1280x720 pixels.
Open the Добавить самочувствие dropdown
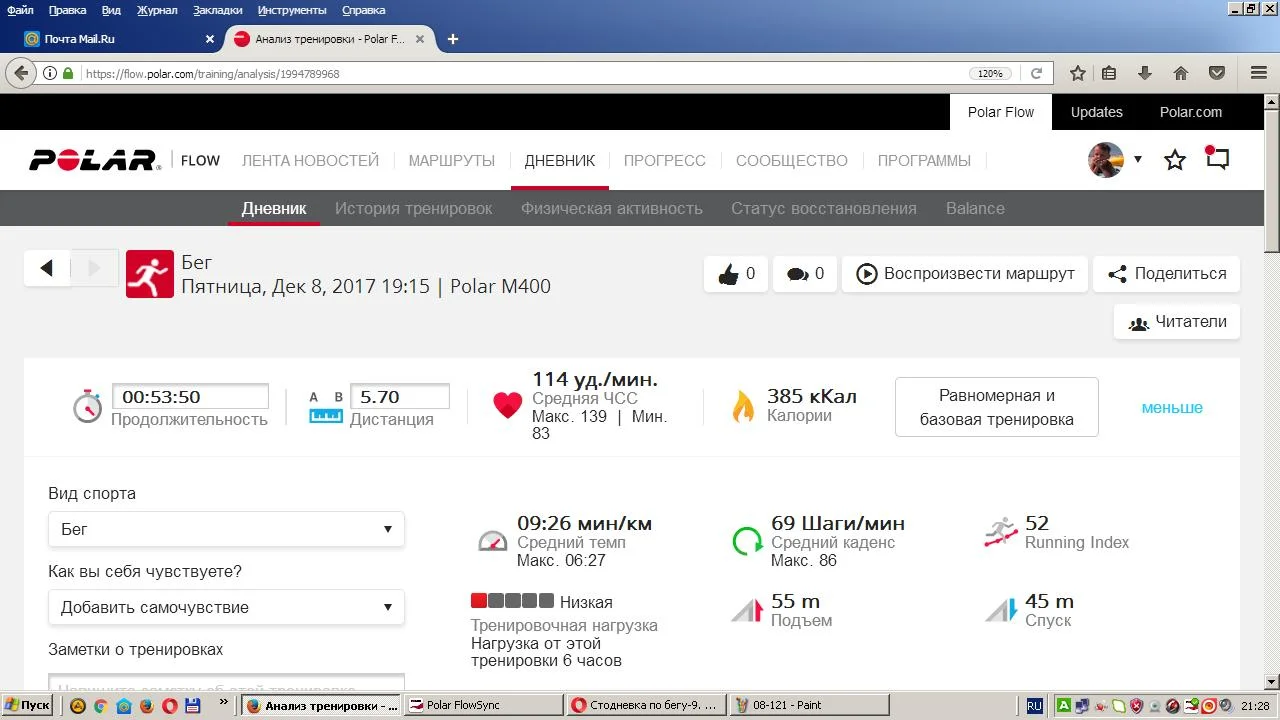(226, 607)
